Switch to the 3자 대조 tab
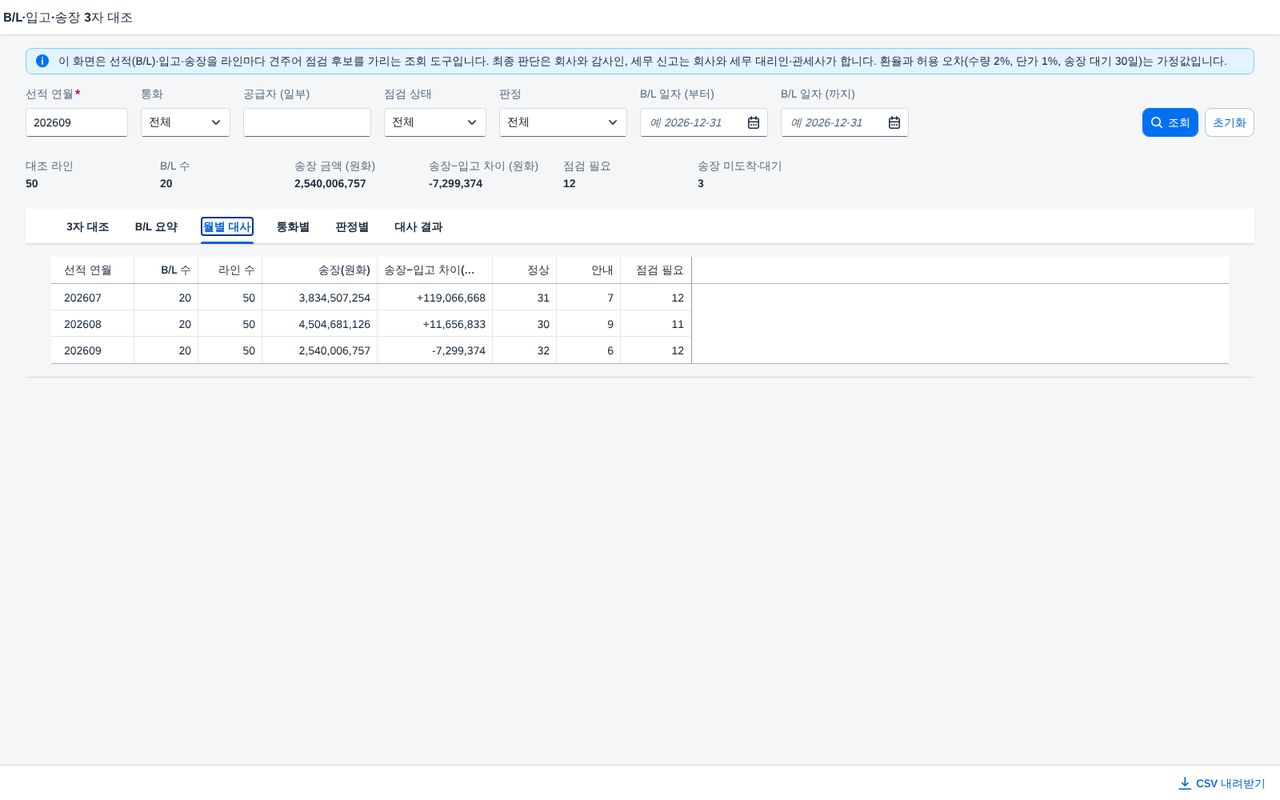This screenshot has width=1280, height=800. pyautogui.click(x=88, y=227)
